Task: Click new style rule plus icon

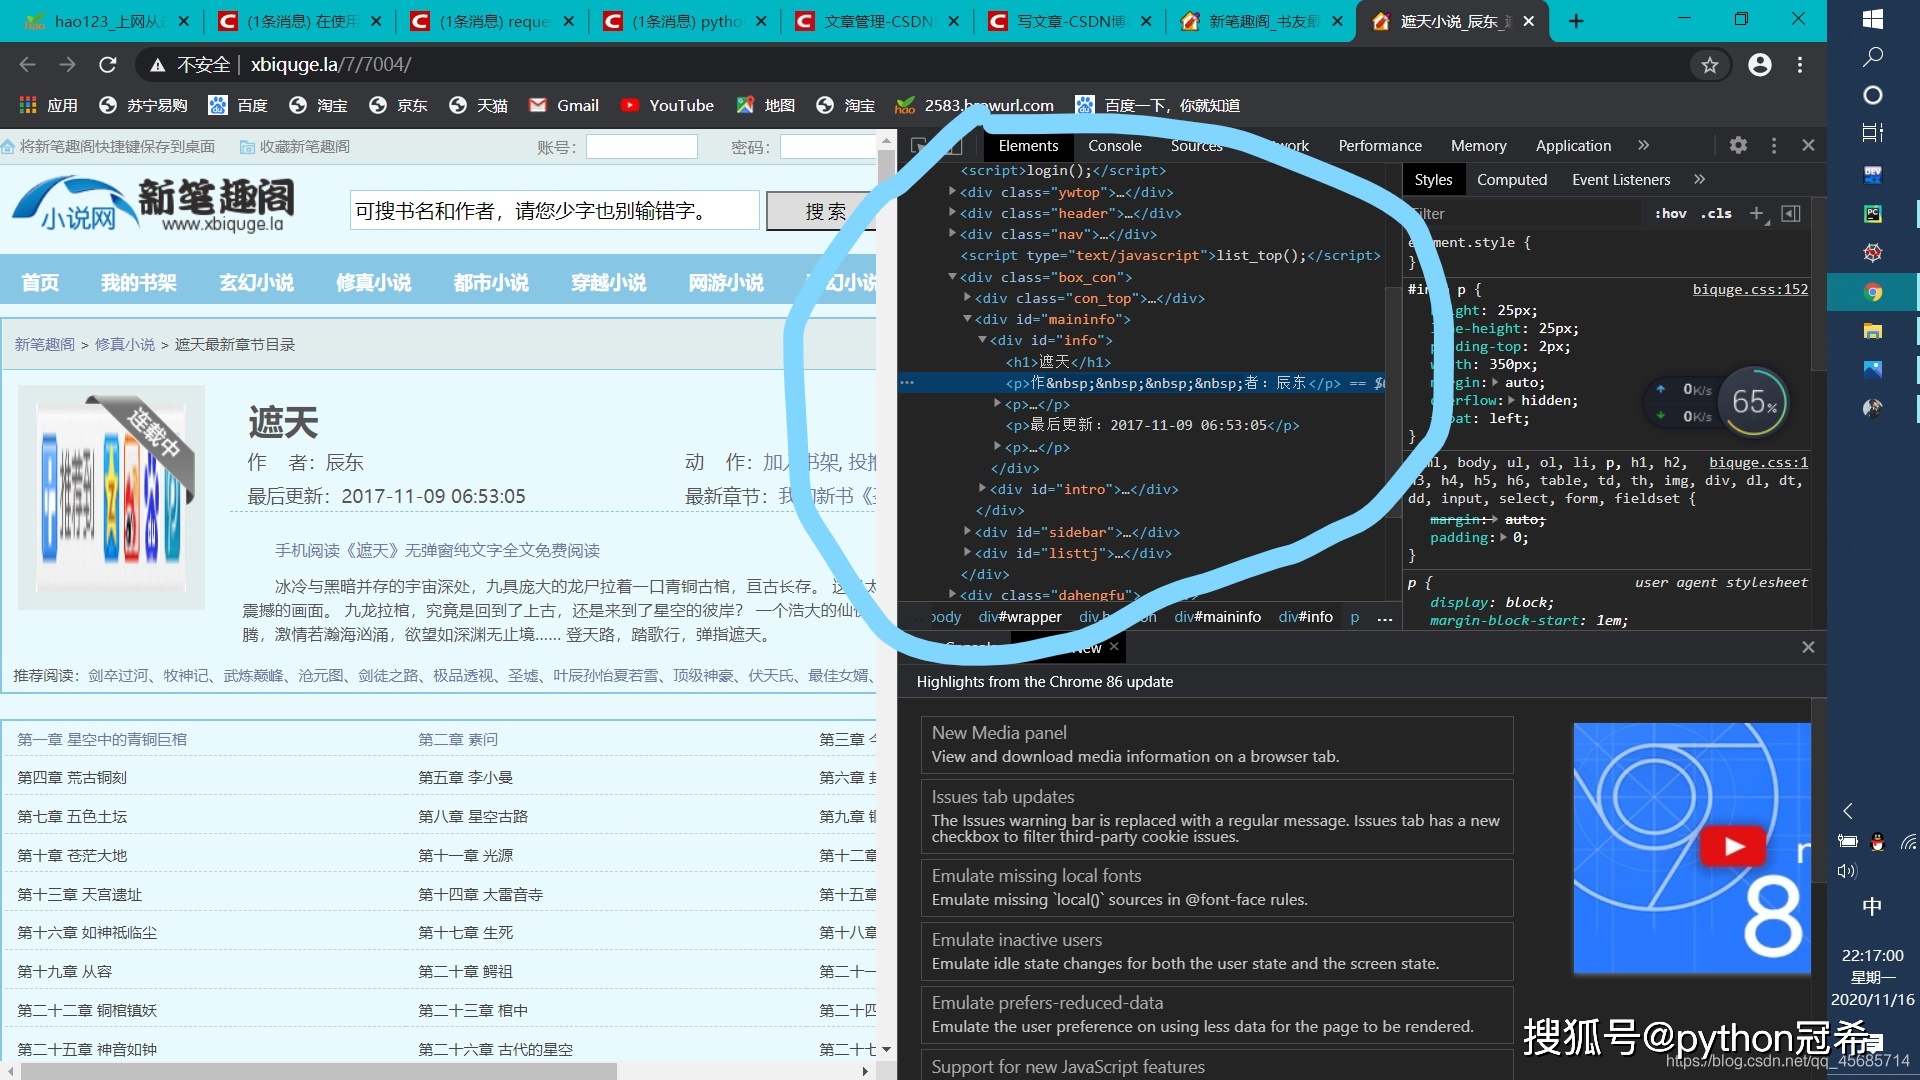Action: click(1756, 213)
